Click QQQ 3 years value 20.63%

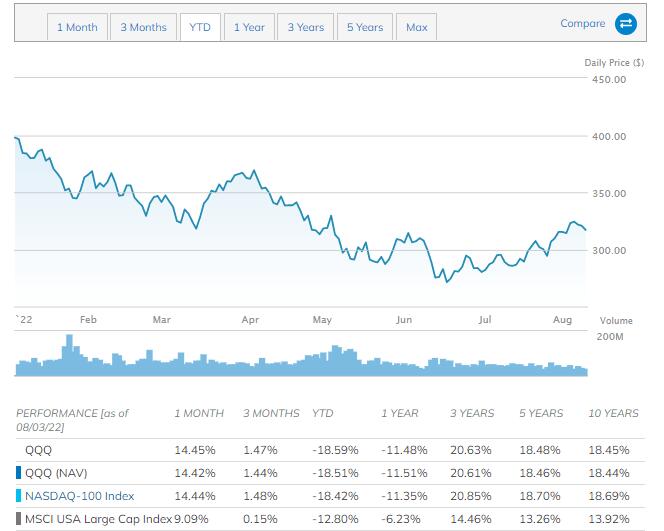click(471, 450)
